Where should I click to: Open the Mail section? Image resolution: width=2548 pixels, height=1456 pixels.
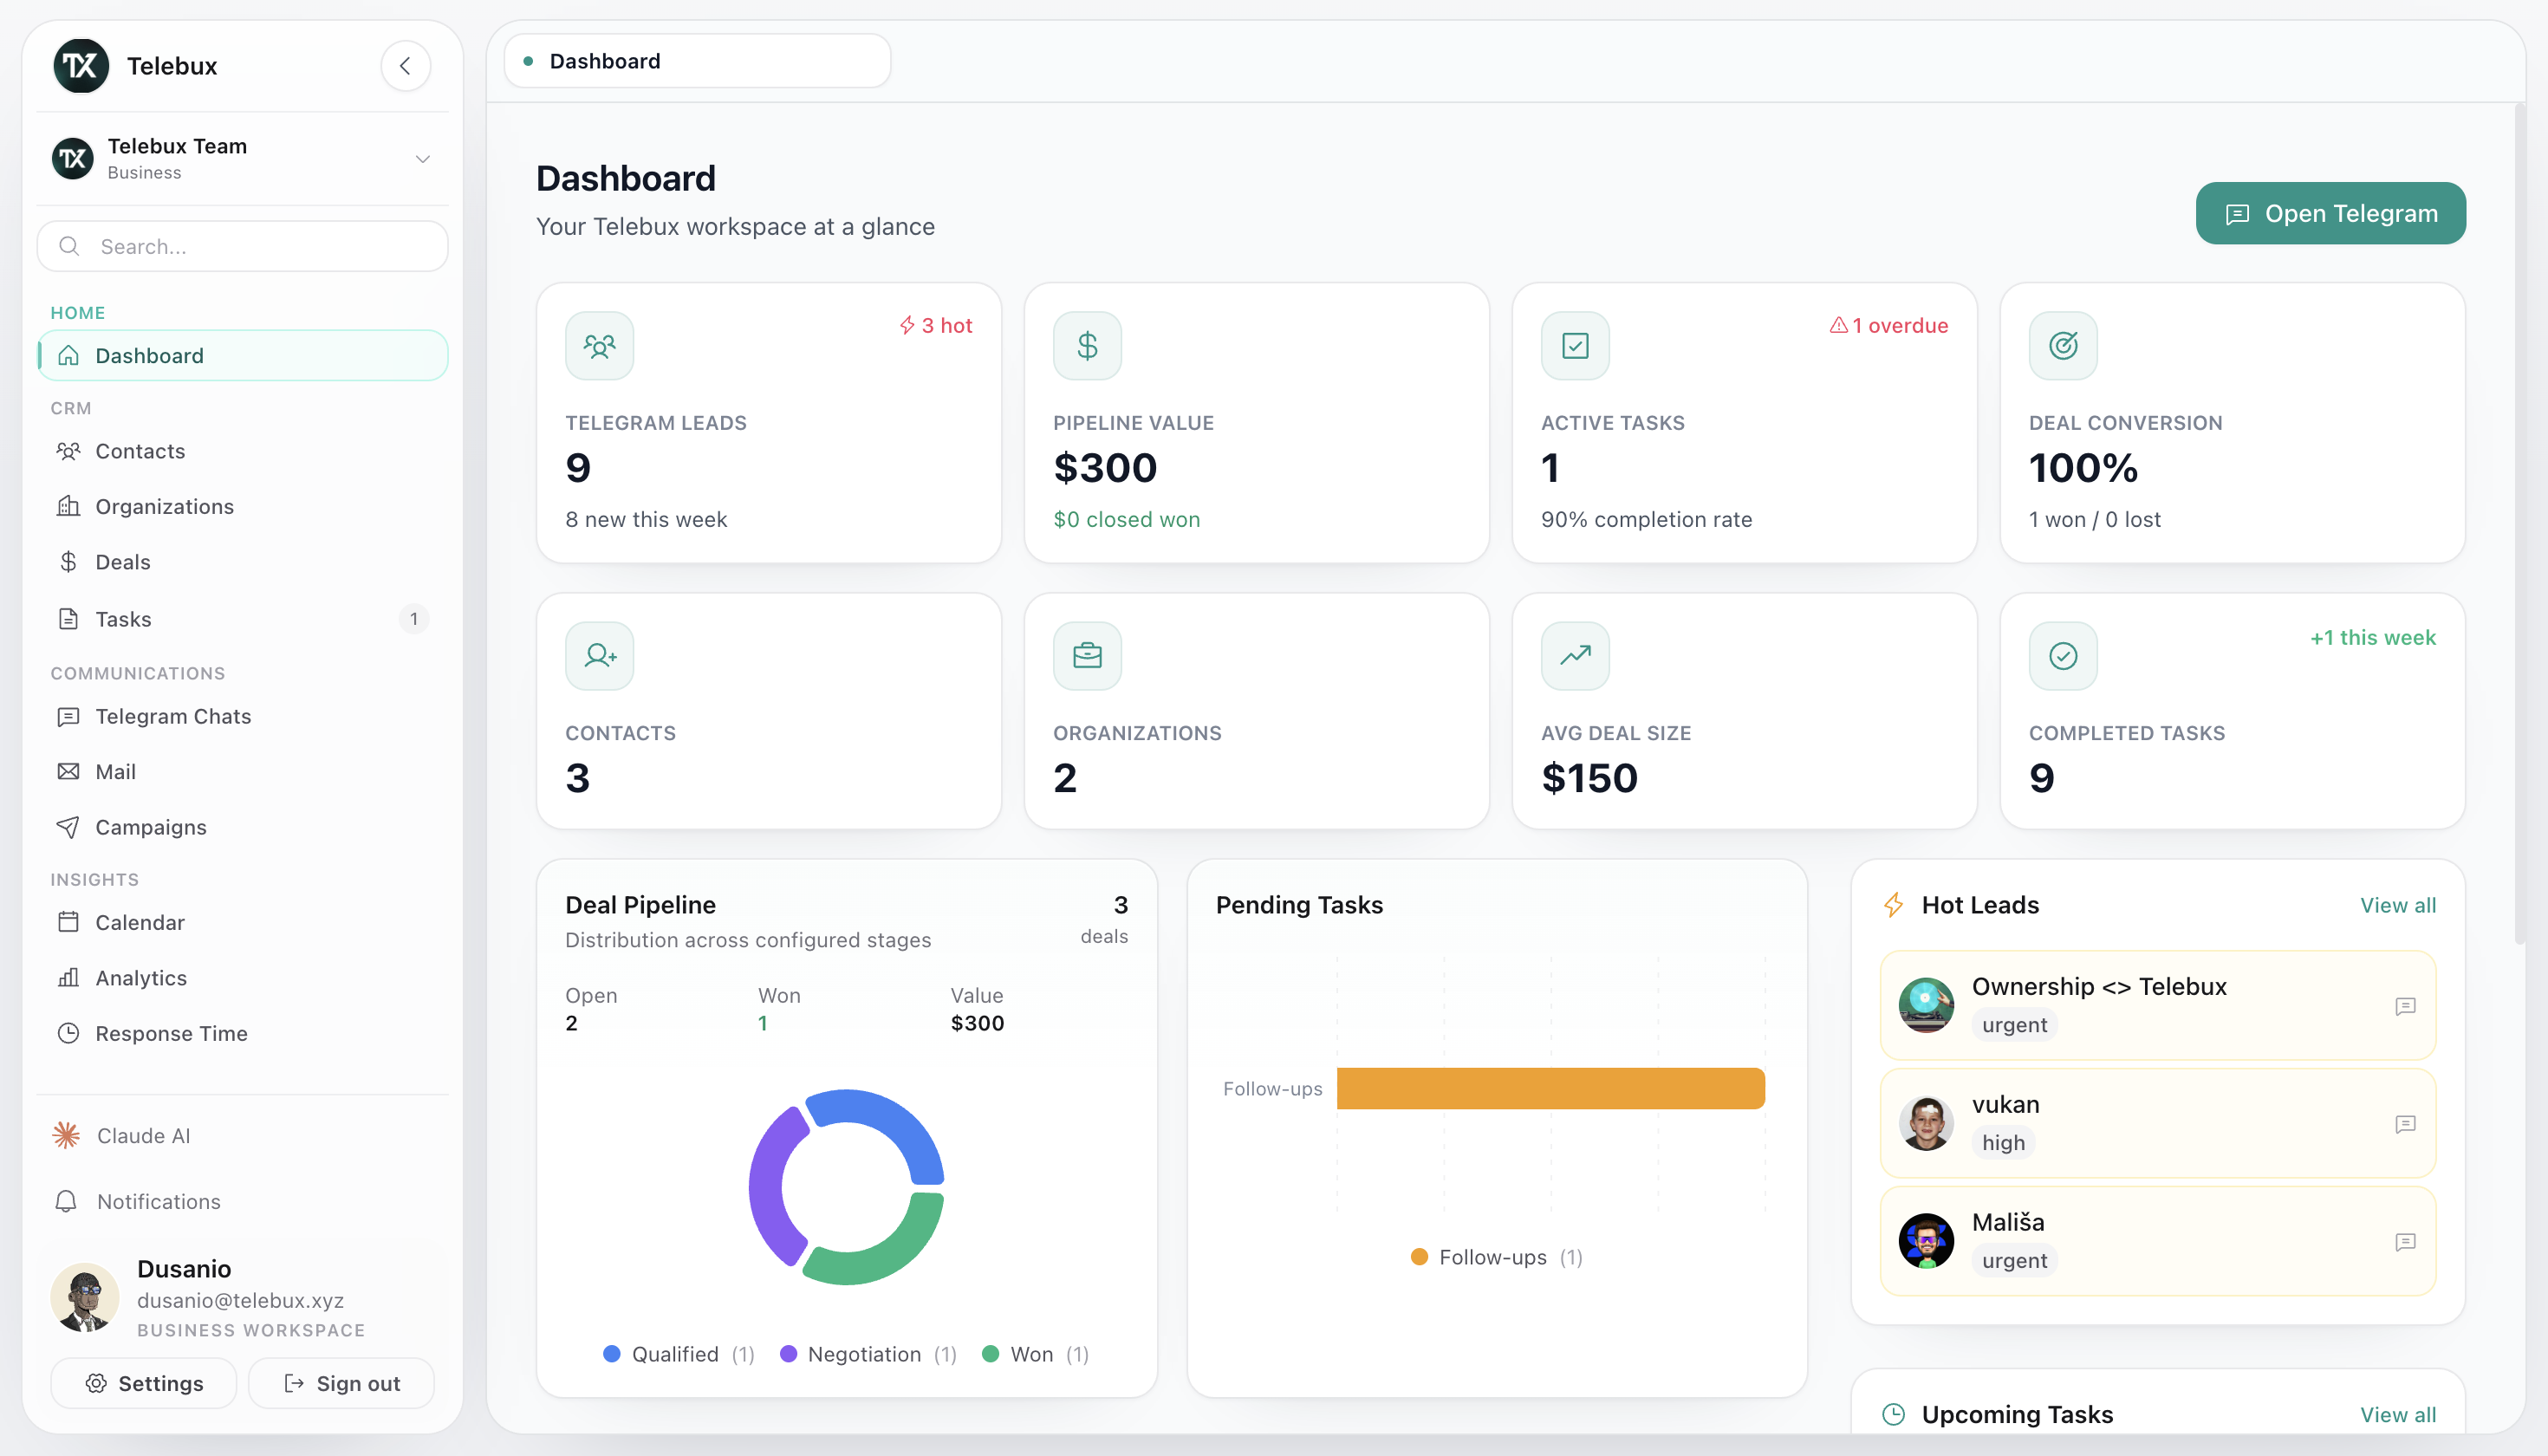[x=243, y=772]
